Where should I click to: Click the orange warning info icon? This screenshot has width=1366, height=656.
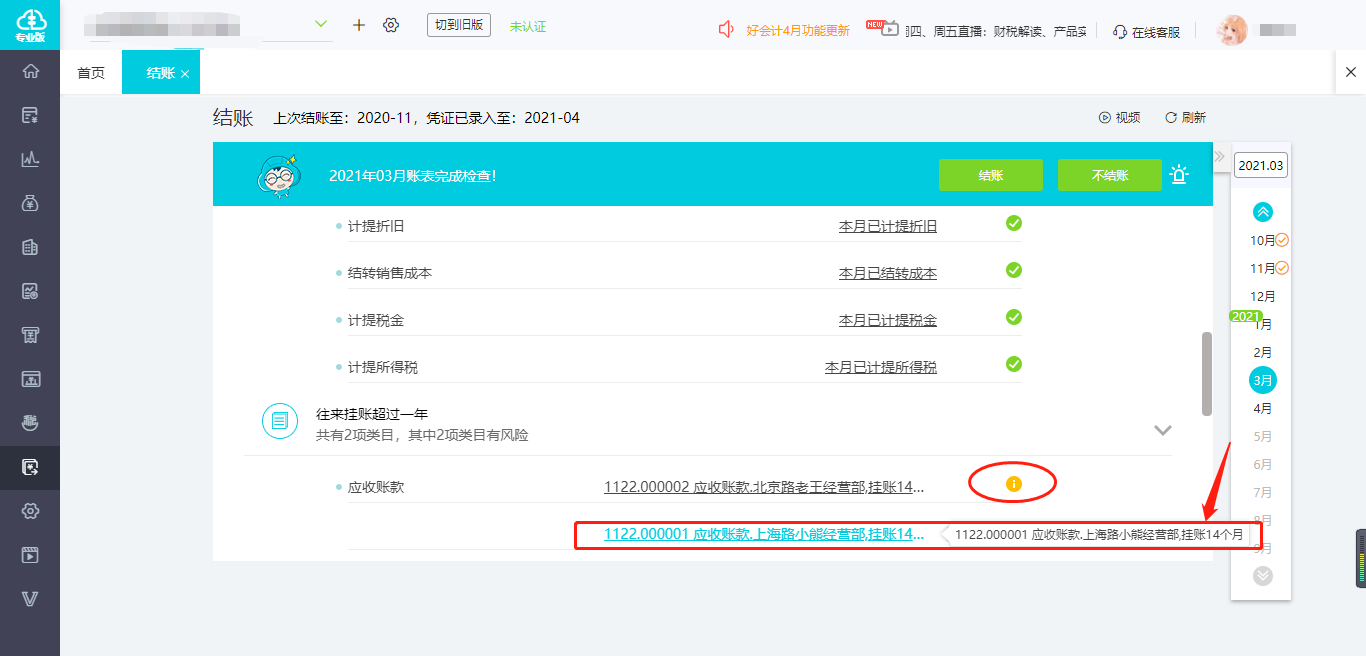click(x=1013, y=484)
